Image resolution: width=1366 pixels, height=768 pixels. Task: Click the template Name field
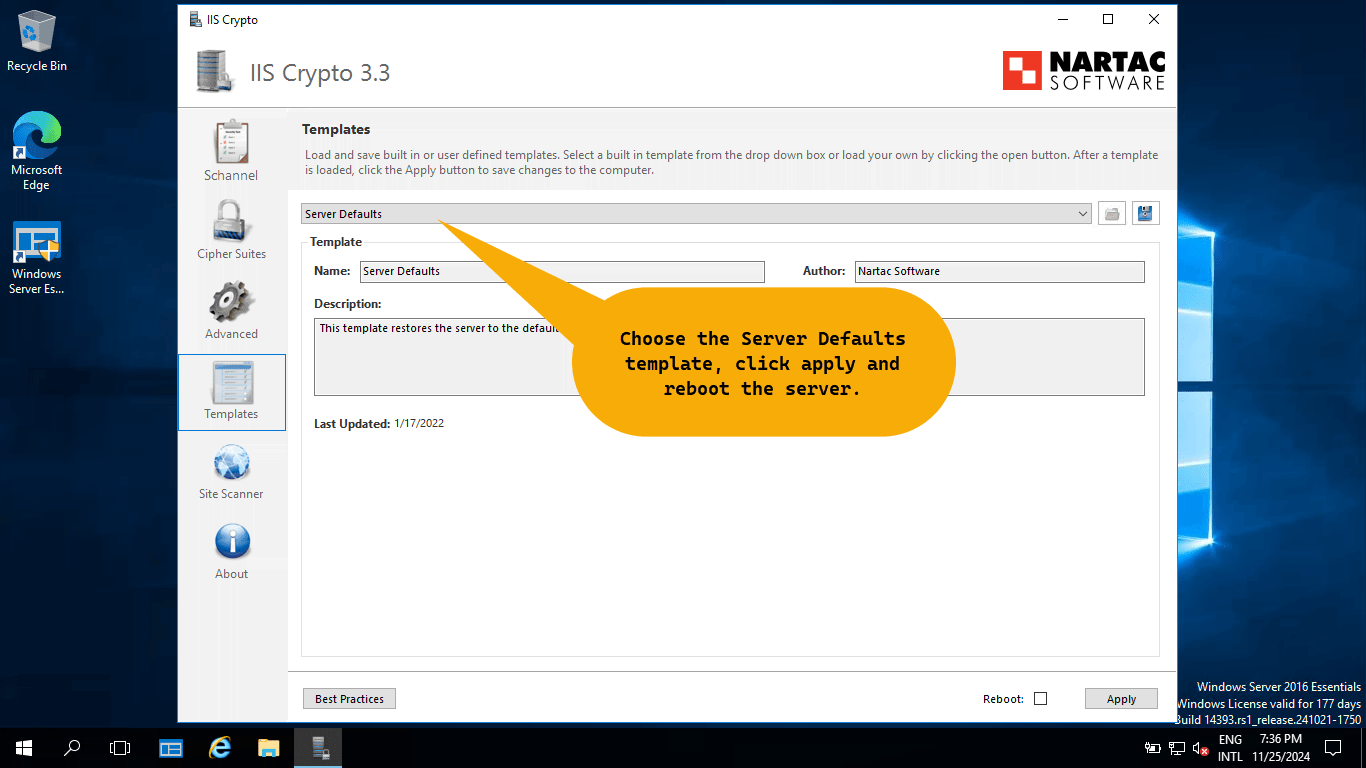(x=562, y=271)
